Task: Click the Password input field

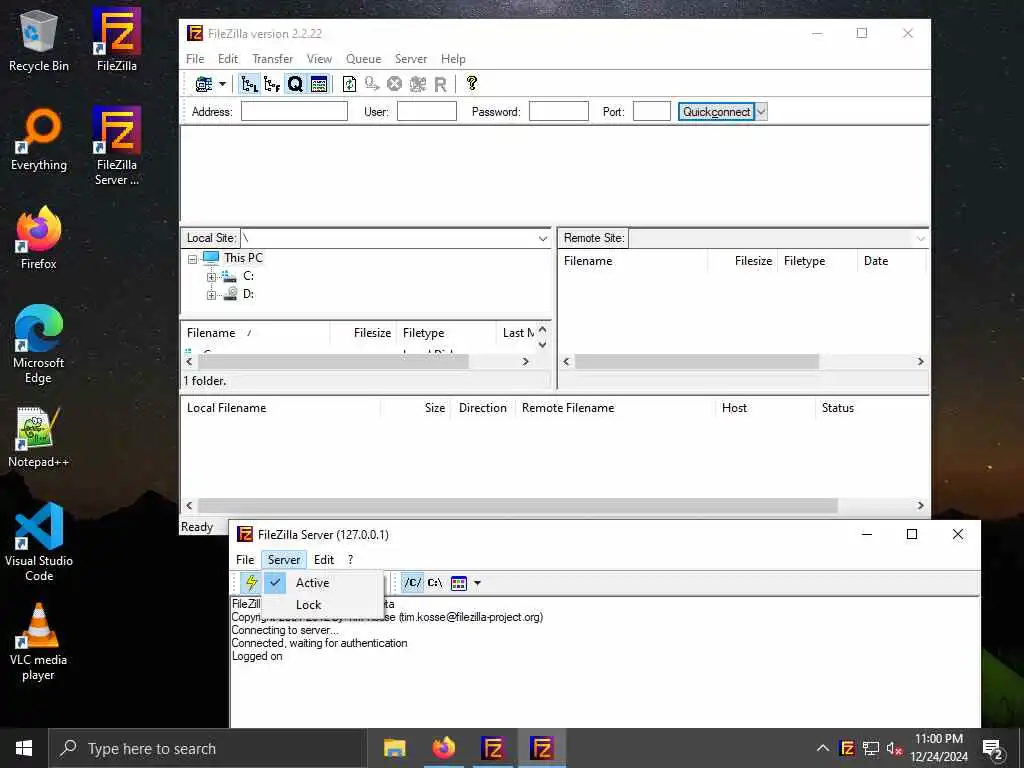Action: 558,112
